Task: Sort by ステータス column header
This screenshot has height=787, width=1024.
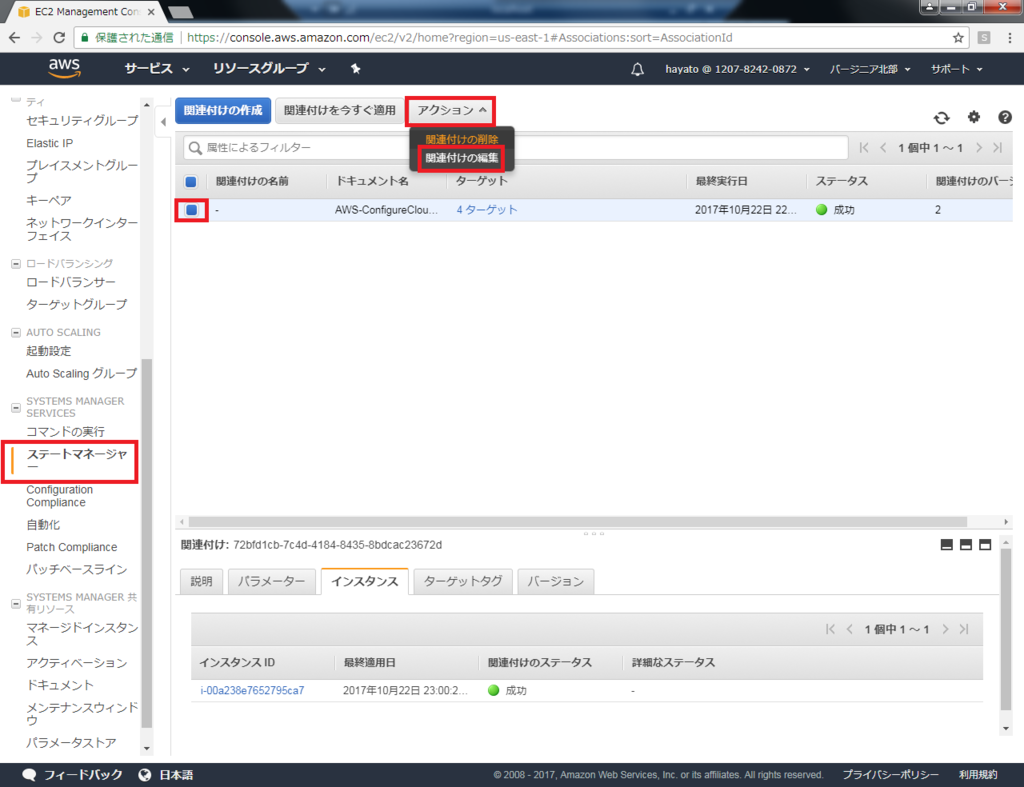Action: 842,181
